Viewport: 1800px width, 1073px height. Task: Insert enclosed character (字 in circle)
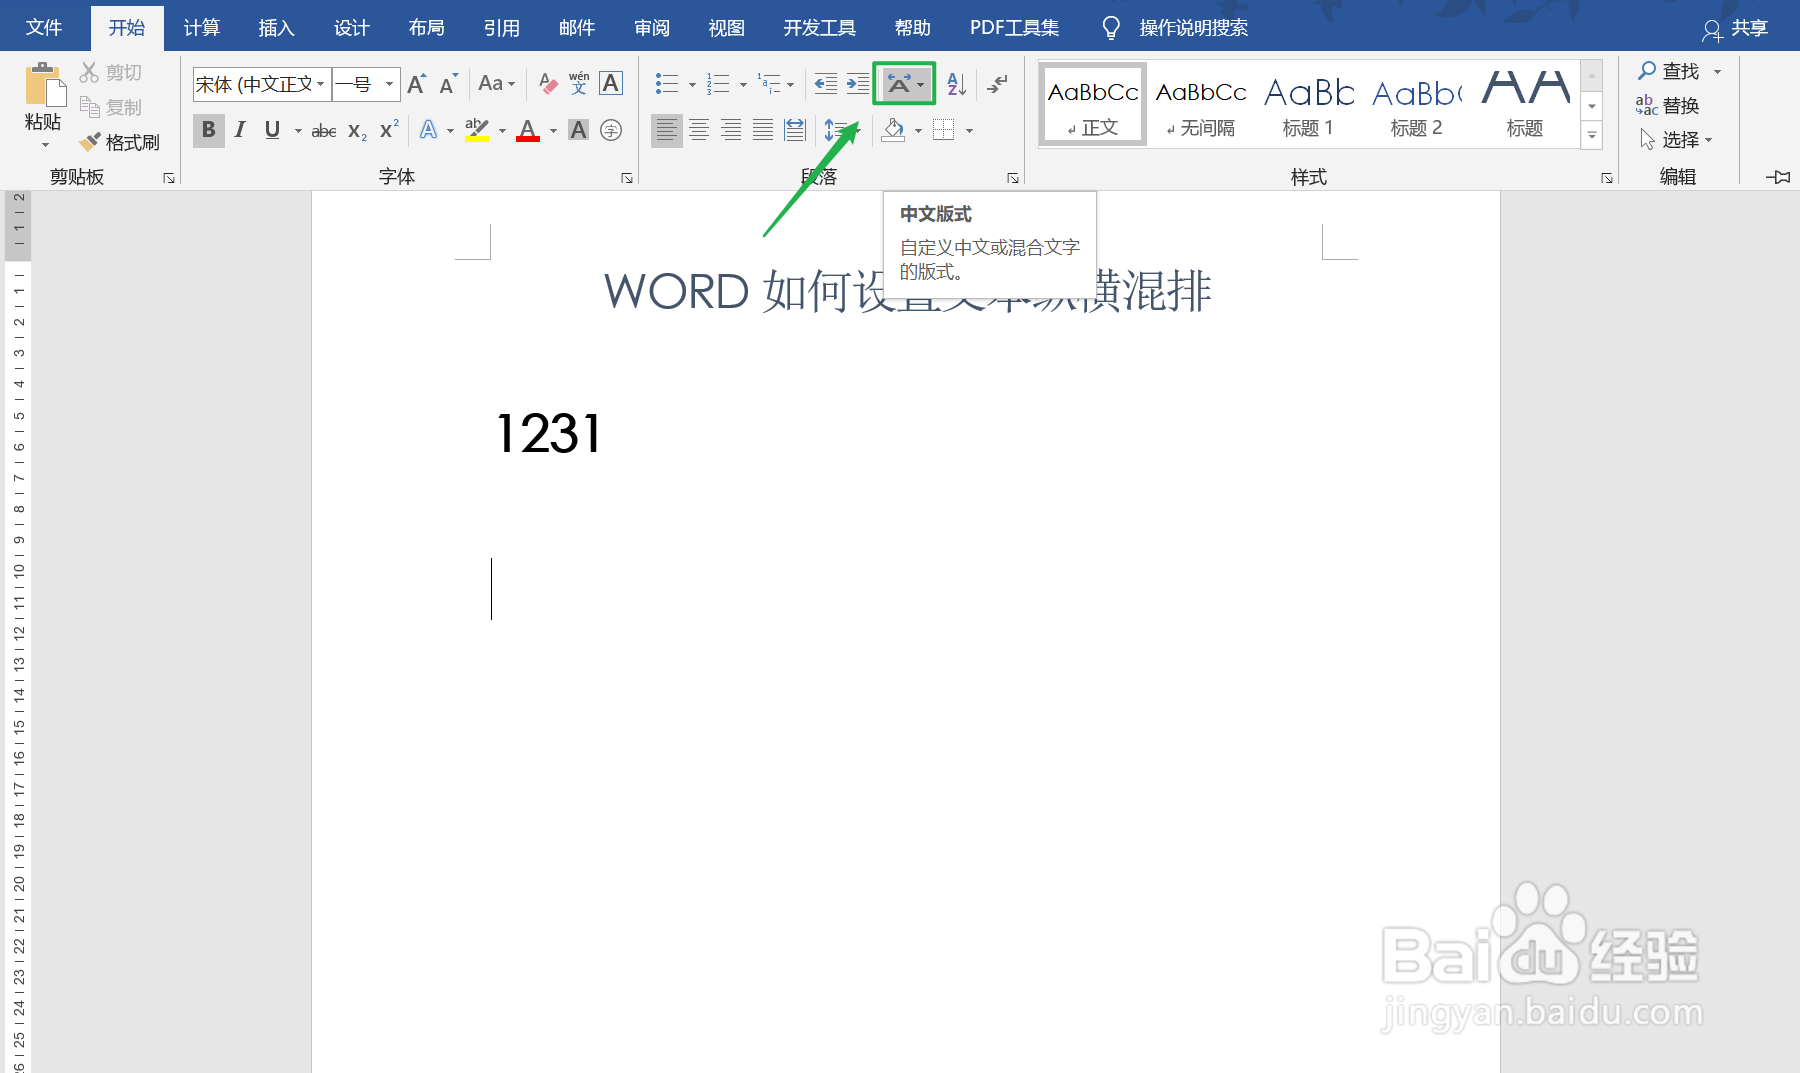click(611, 130)
